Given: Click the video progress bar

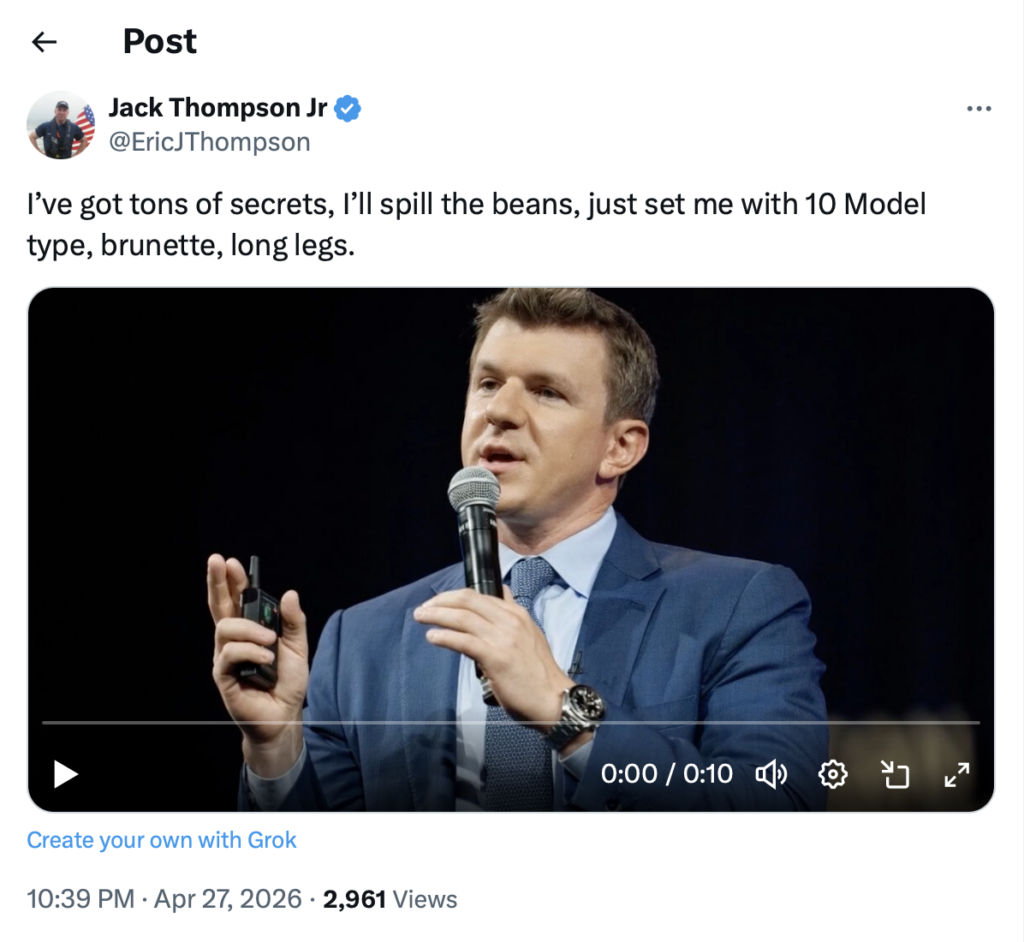Looking at the screenshot, I should pyautogui.click(x=510, y=722).
